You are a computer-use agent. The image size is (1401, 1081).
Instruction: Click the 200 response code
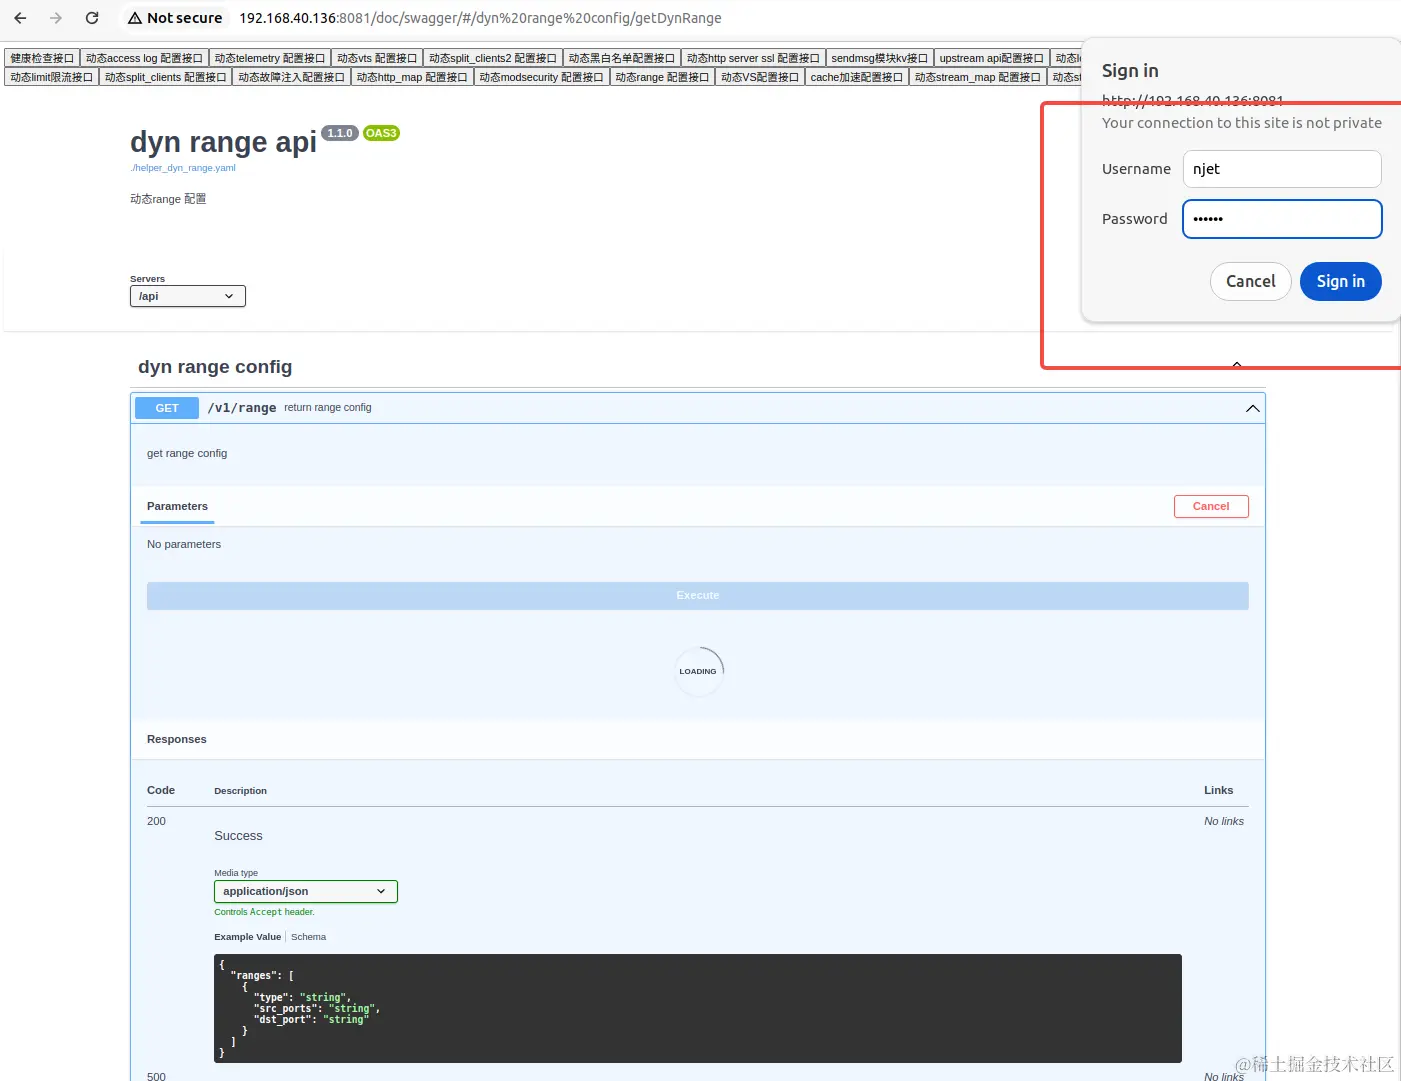[157, 821]
